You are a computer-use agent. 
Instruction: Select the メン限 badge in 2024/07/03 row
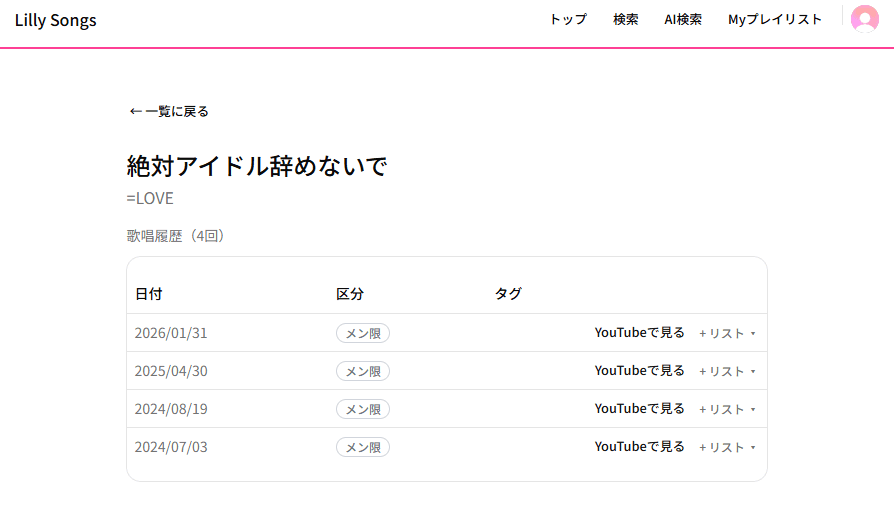coord(363,447)
